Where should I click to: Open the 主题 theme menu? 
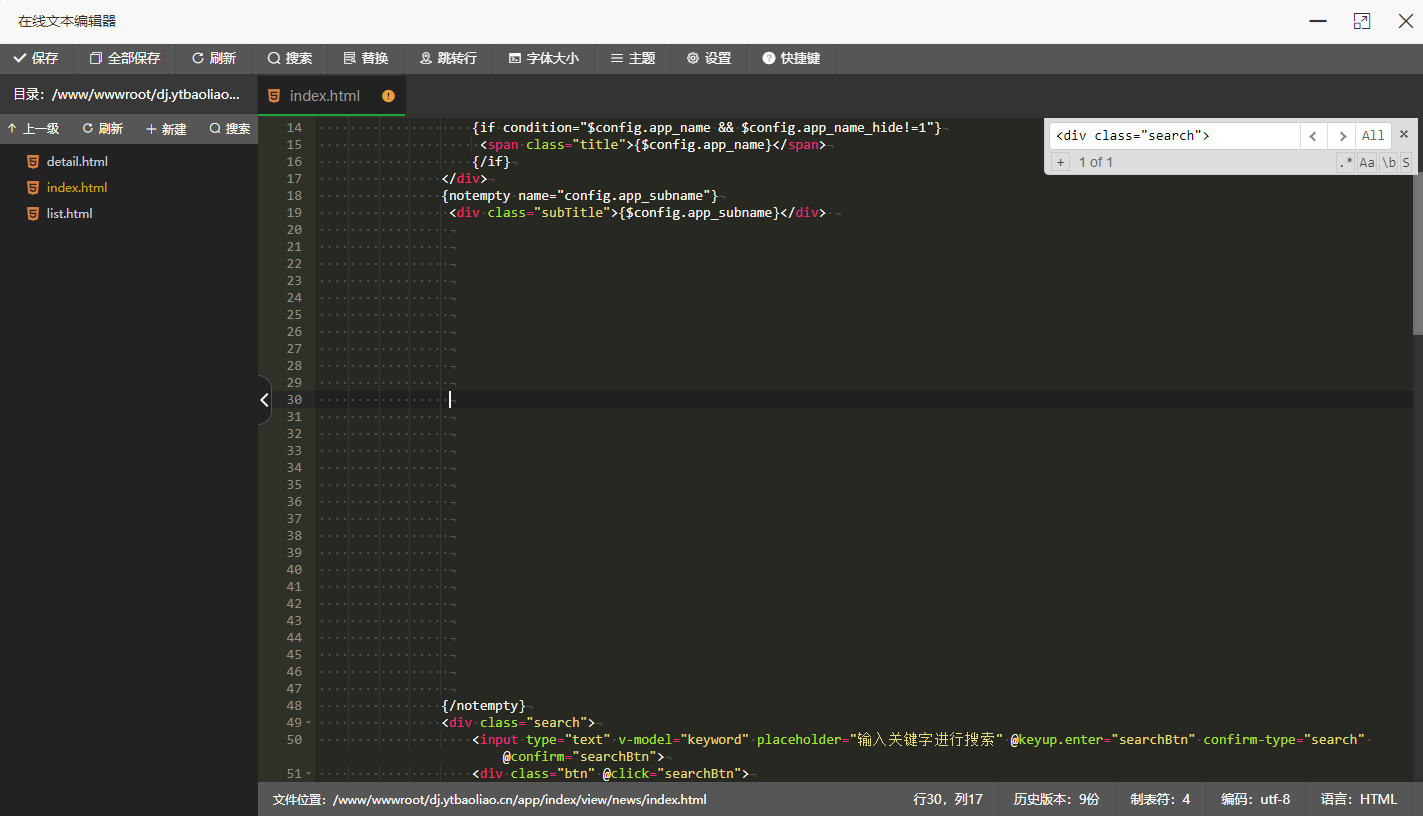pyautogui.click(x=632, y=58)
